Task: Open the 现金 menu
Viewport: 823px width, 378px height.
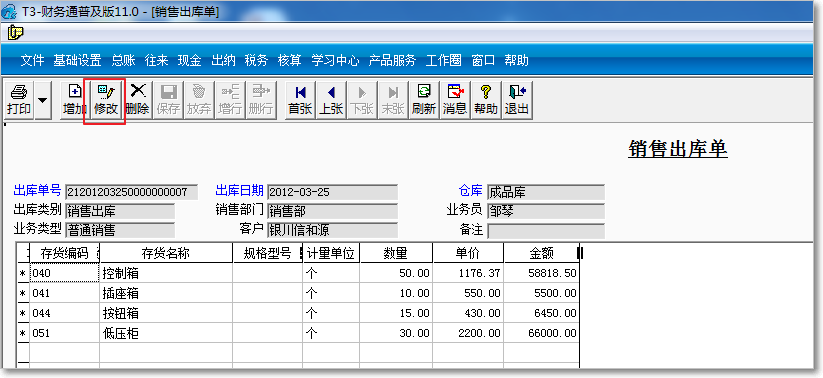Action: (x=189, y=60)
